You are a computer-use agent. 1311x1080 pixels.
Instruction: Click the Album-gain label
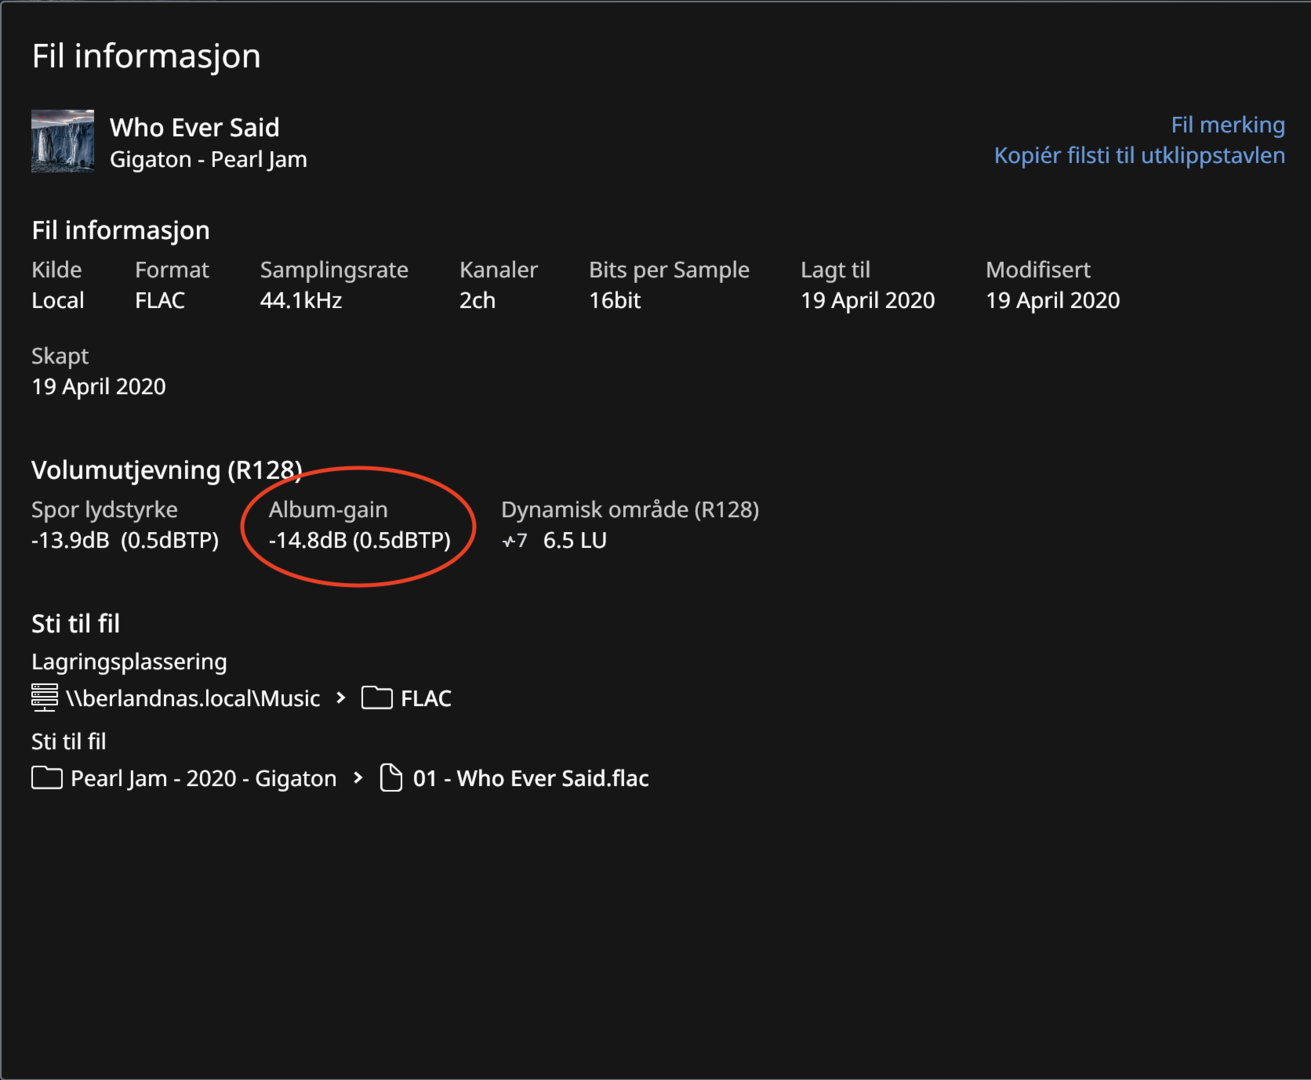point(328,509)
